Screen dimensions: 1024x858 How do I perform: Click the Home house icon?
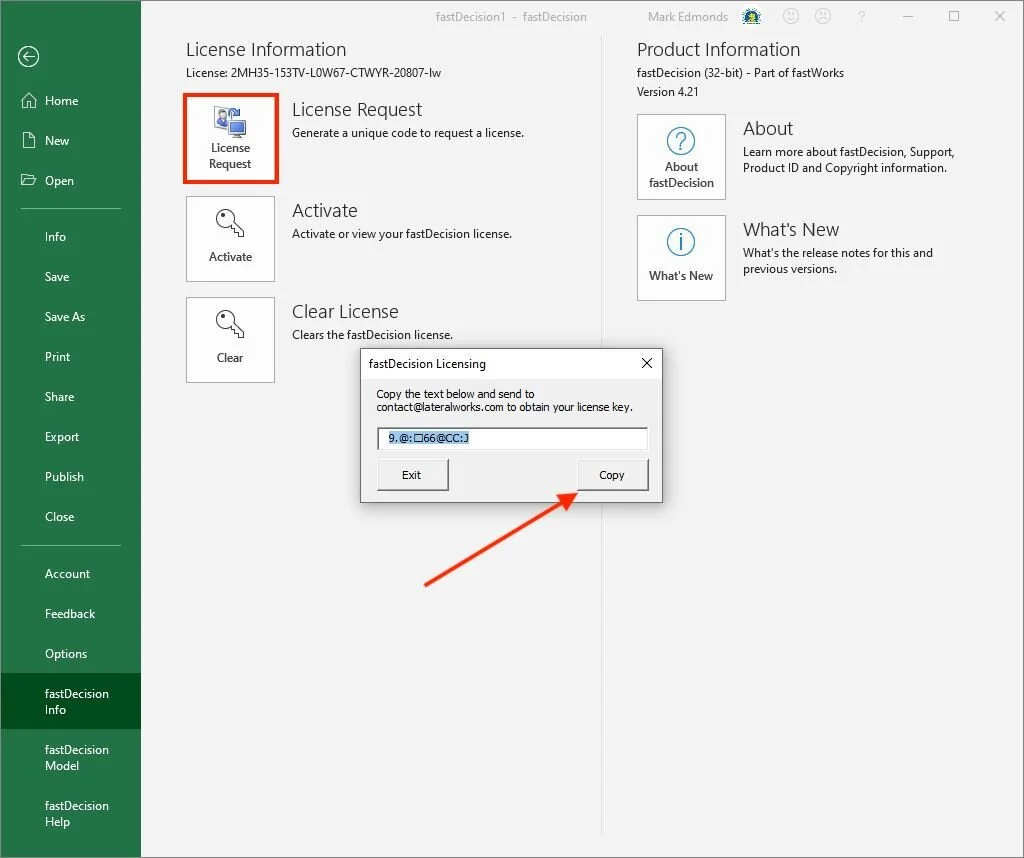(x=29, y=101)
